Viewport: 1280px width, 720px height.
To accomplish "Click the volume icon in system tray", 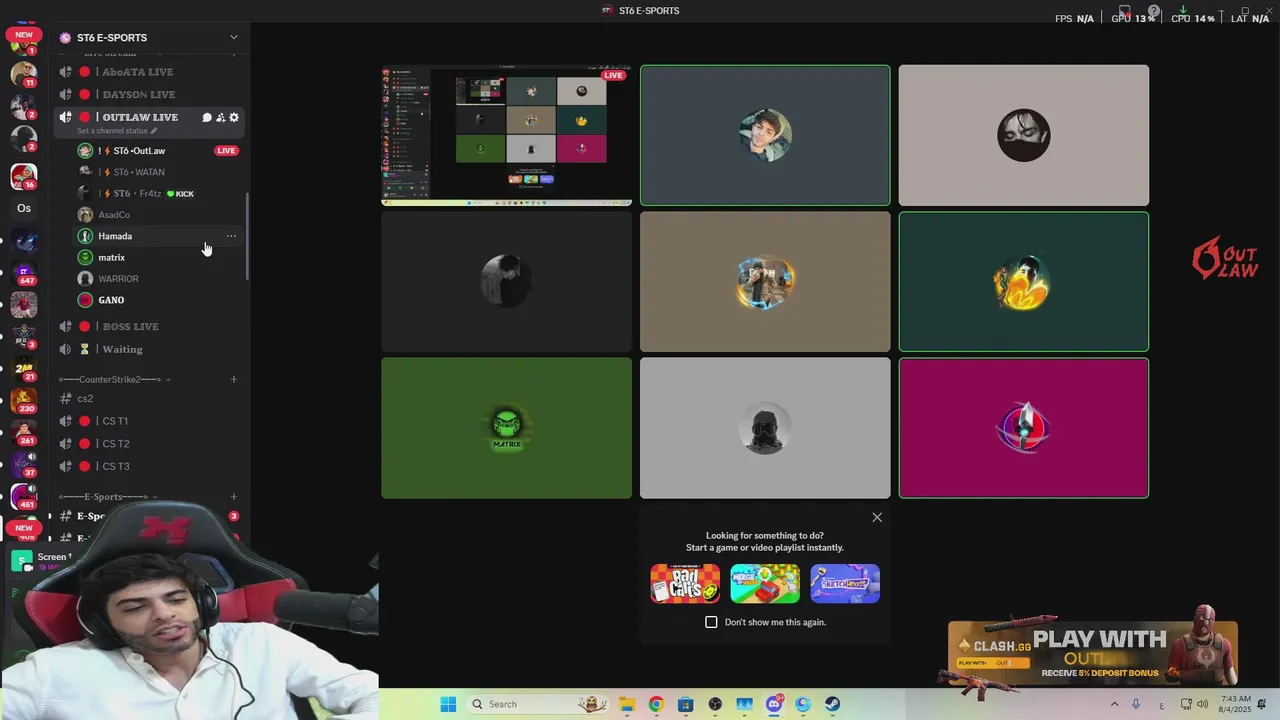I will (1202, 704).
